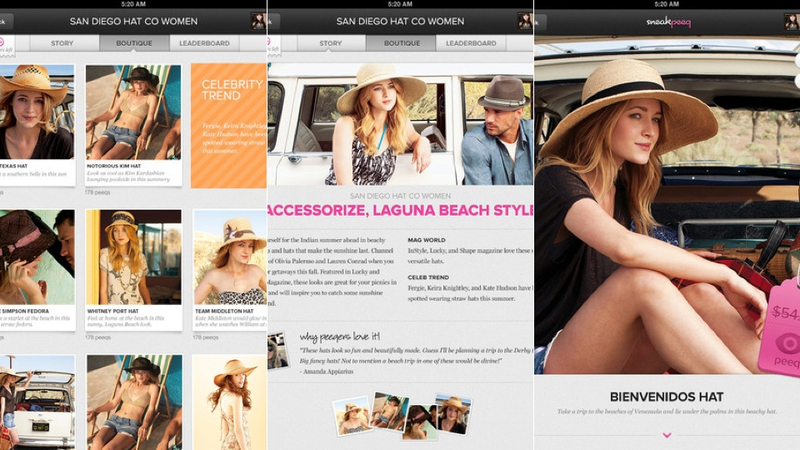Tap the Bienvenidos Hat description text

[667, 411]
